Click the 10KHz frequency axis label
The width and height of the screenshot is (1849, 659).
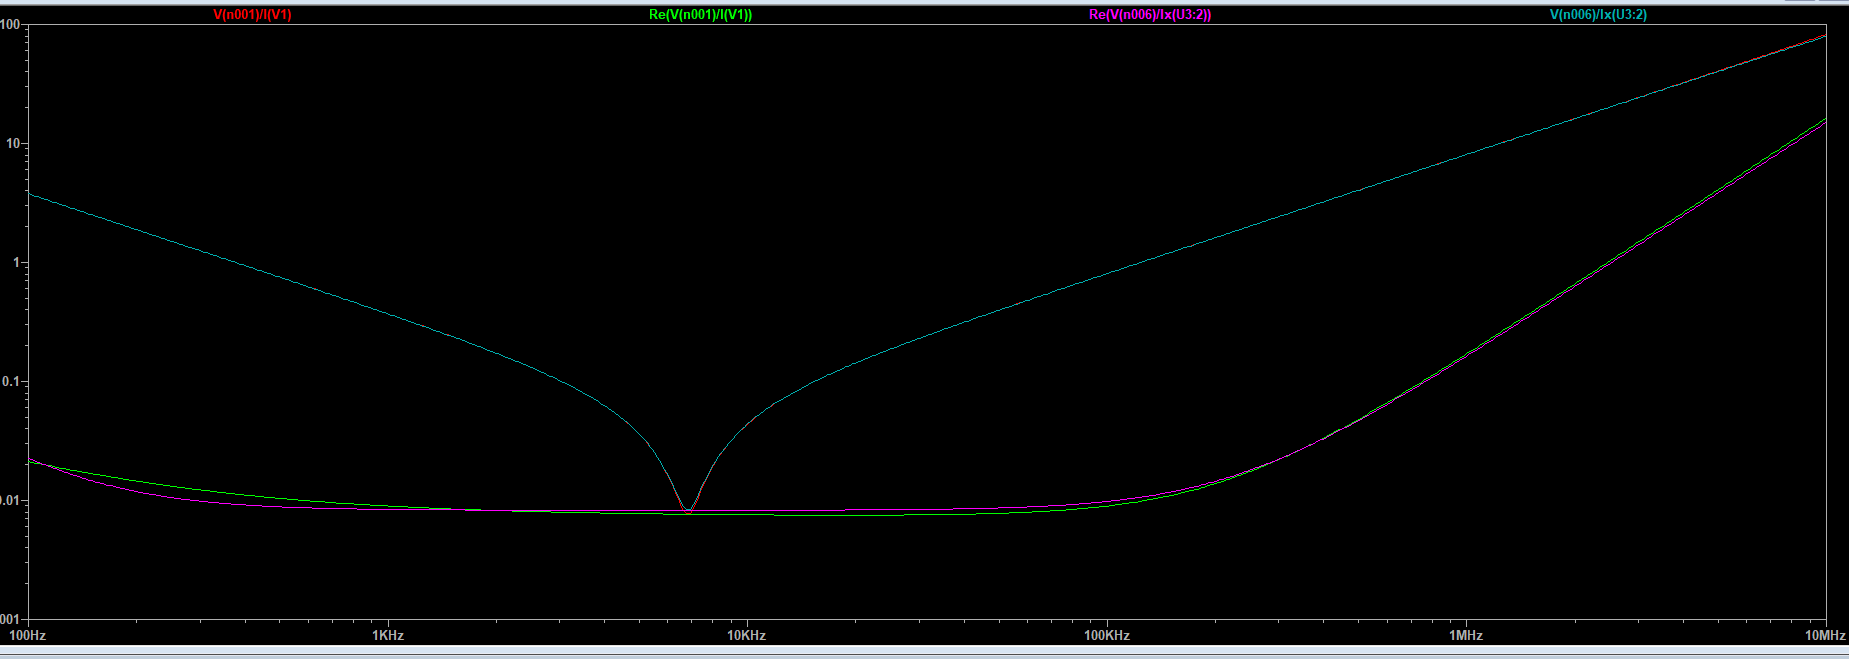pos(747,635)
